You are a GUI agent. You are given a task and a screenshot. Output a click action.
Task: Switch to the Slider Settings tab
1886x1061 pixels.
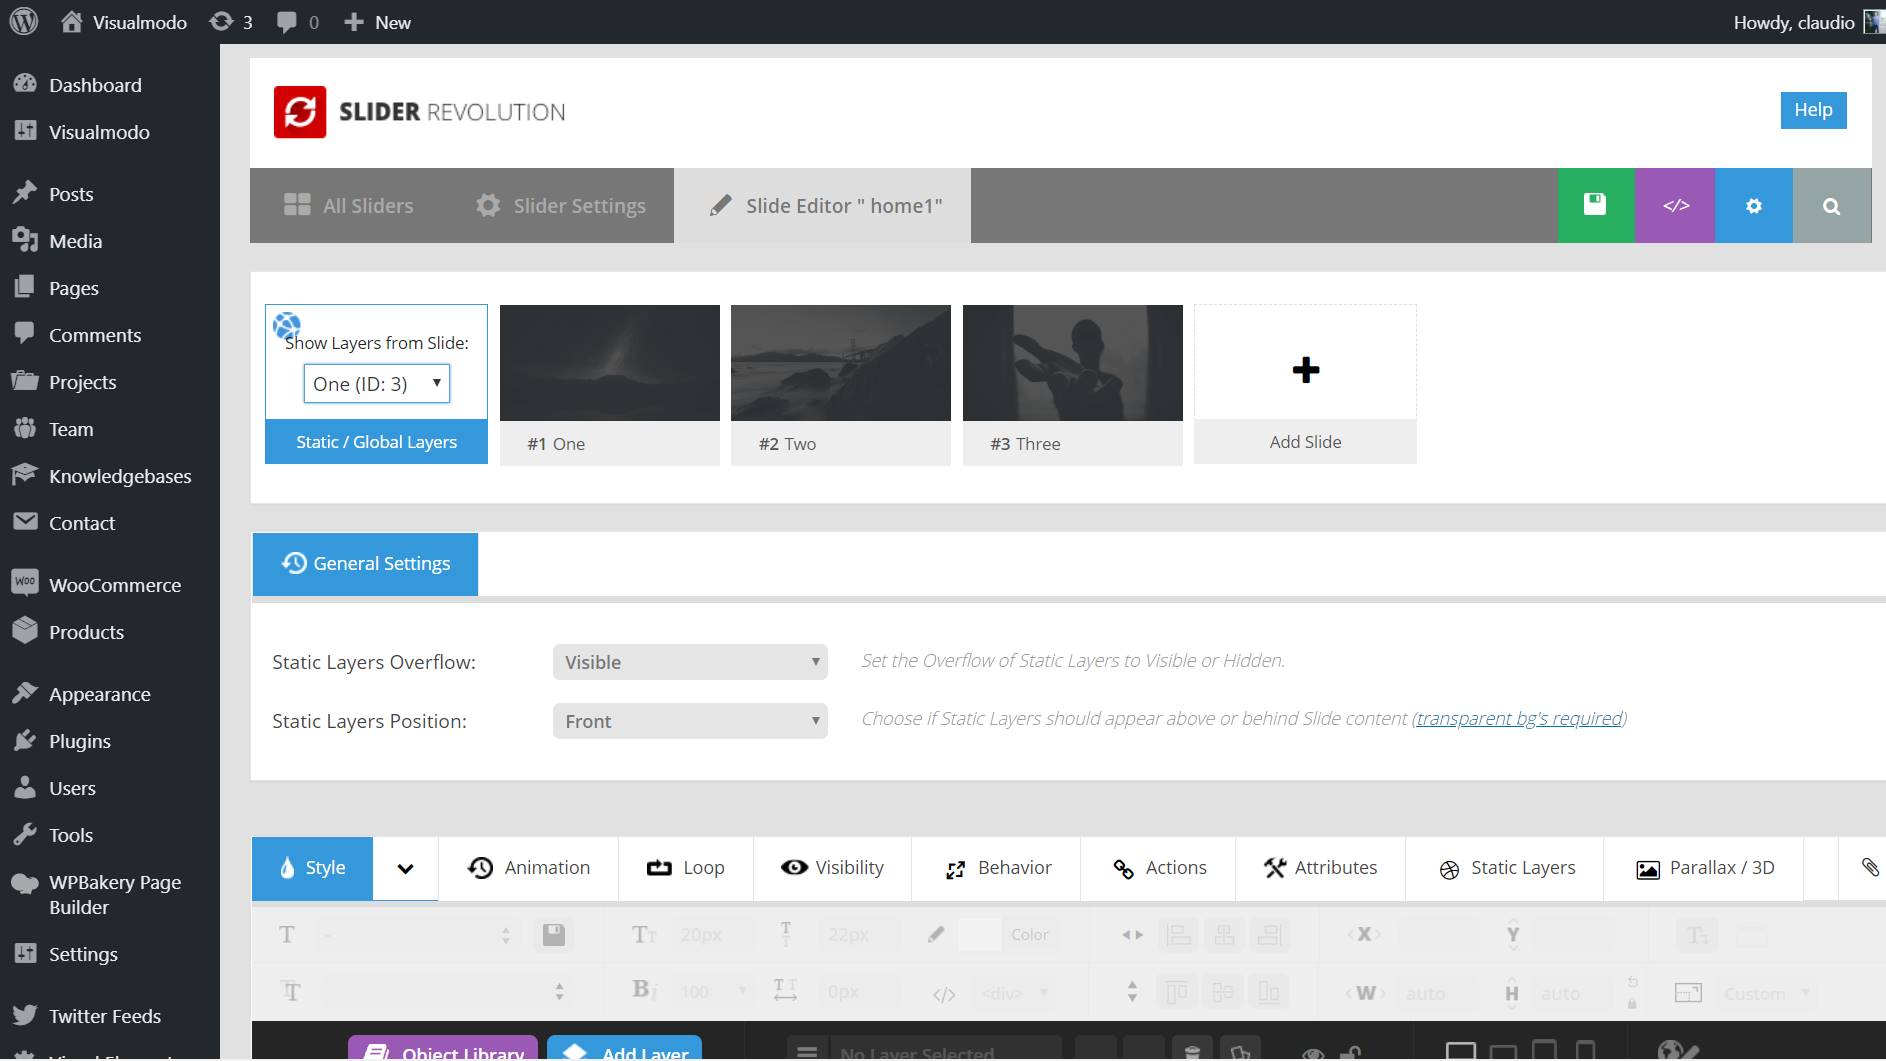coord(560,205)
